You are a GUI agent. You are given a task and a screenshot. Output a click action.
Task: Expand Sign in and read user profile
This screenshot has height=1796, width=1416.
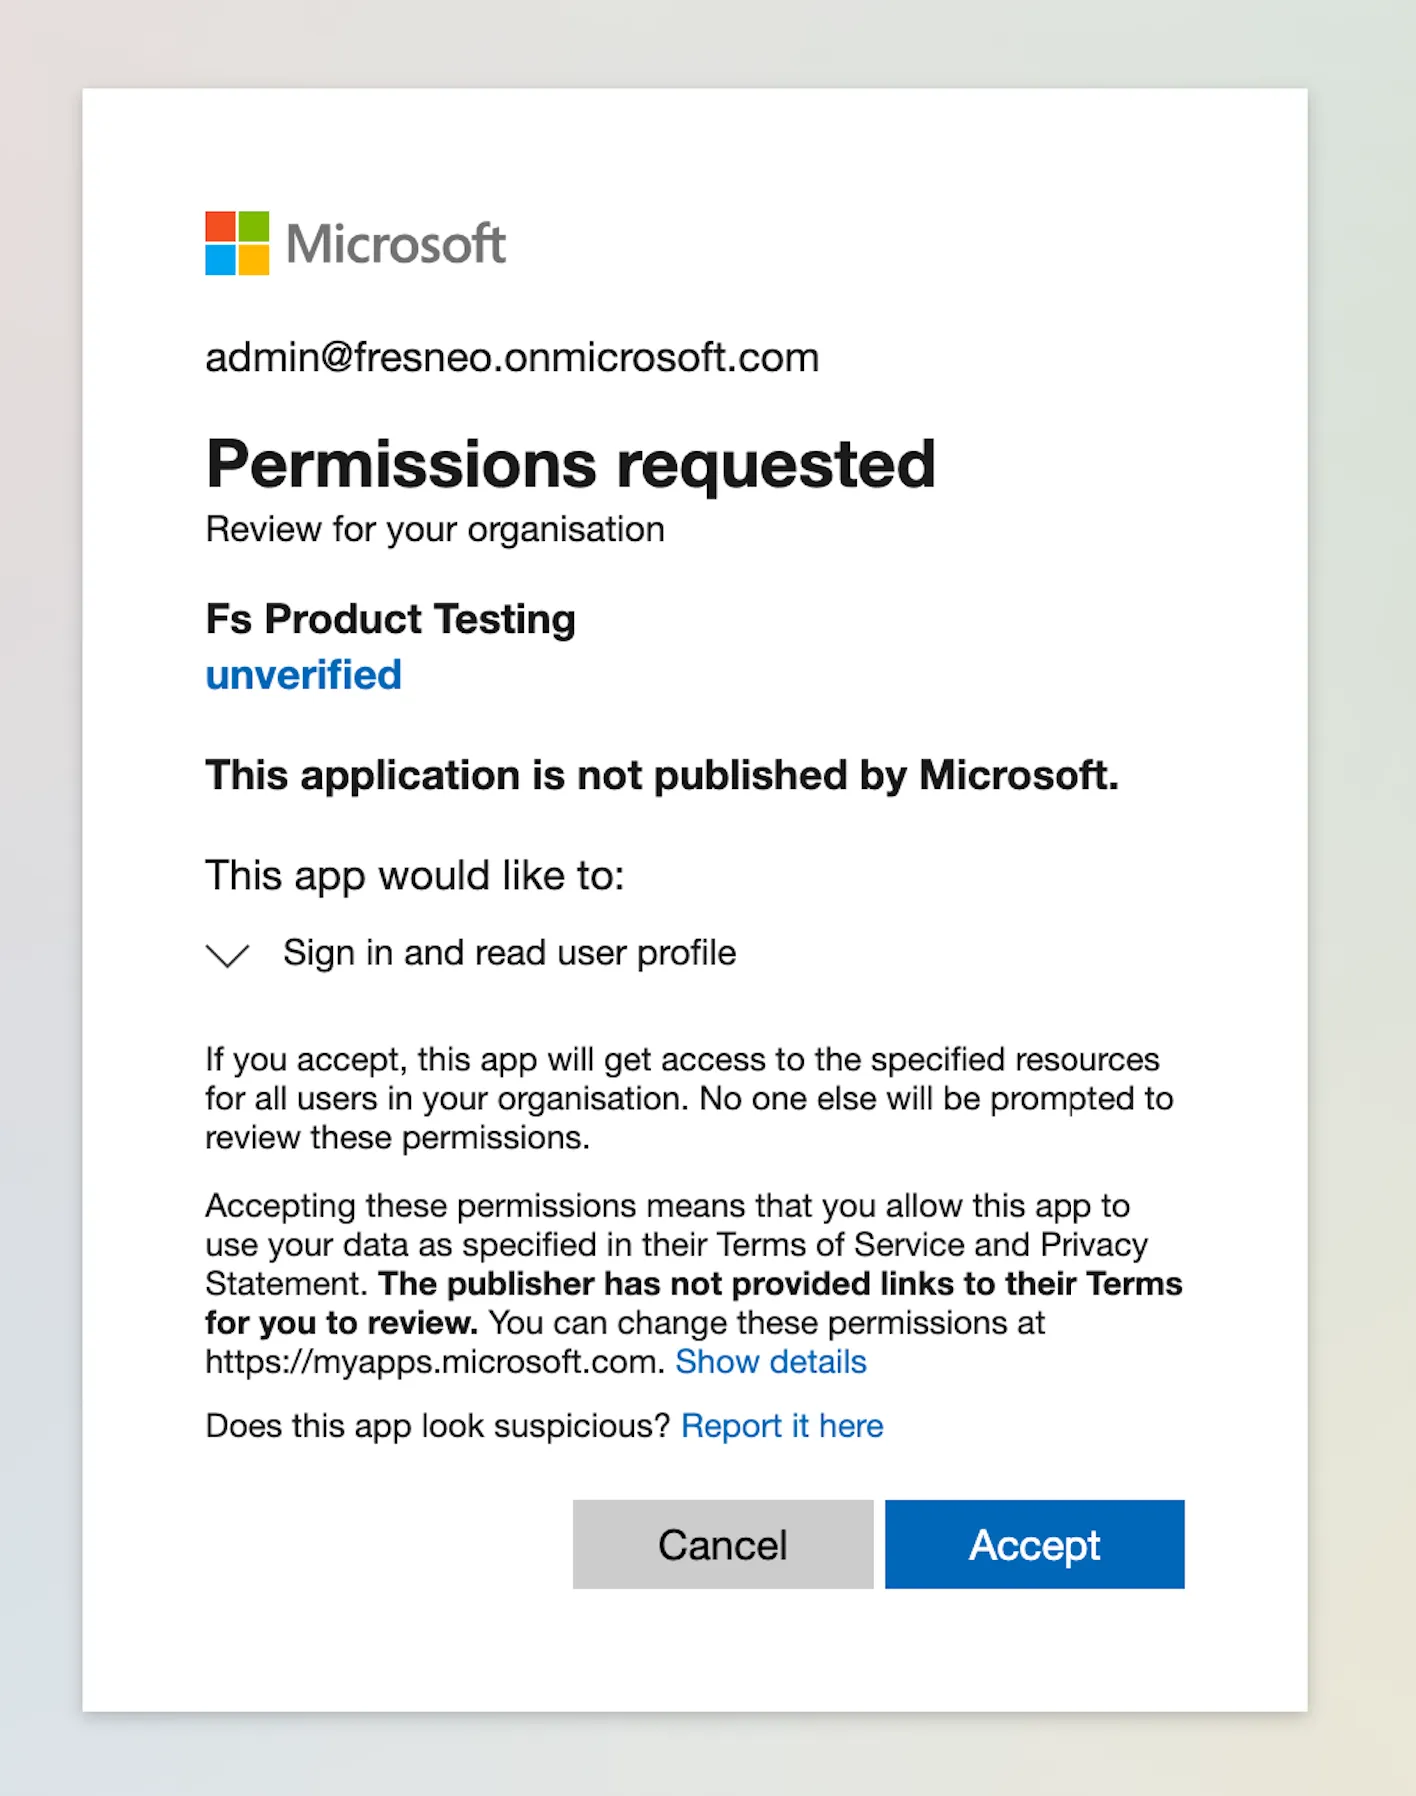click(x=509, y=953)
